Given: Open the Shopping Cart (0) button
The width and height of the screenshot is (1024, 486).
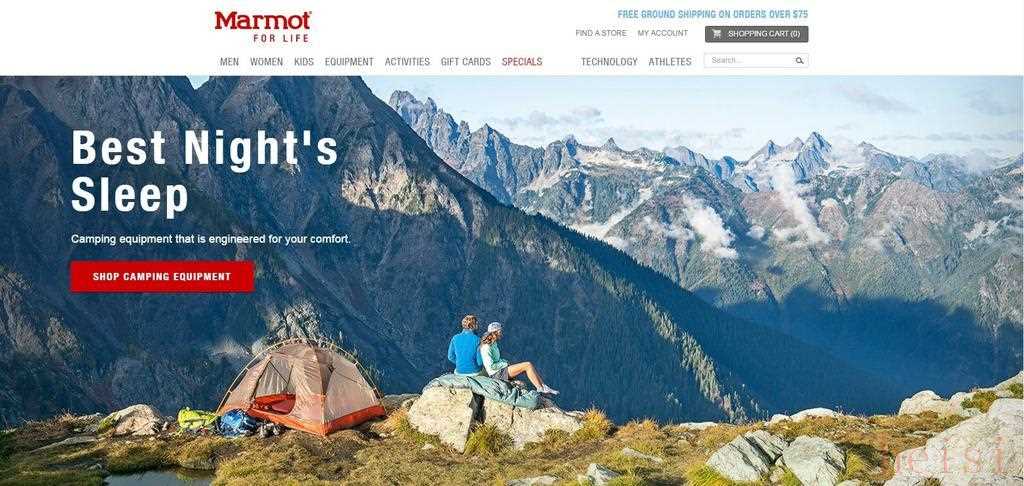Looking at the screenshot, I should [x=756, y=34].
